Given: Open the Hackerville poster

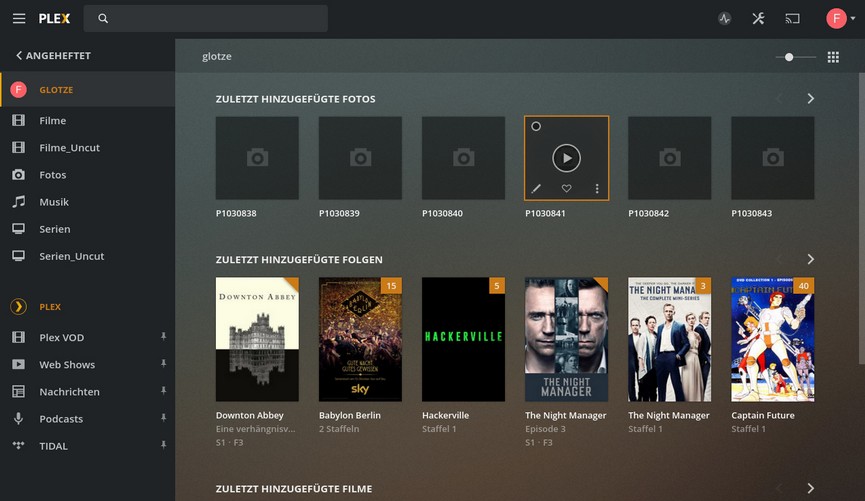Looking at the screenshot, I should (463, 339).
